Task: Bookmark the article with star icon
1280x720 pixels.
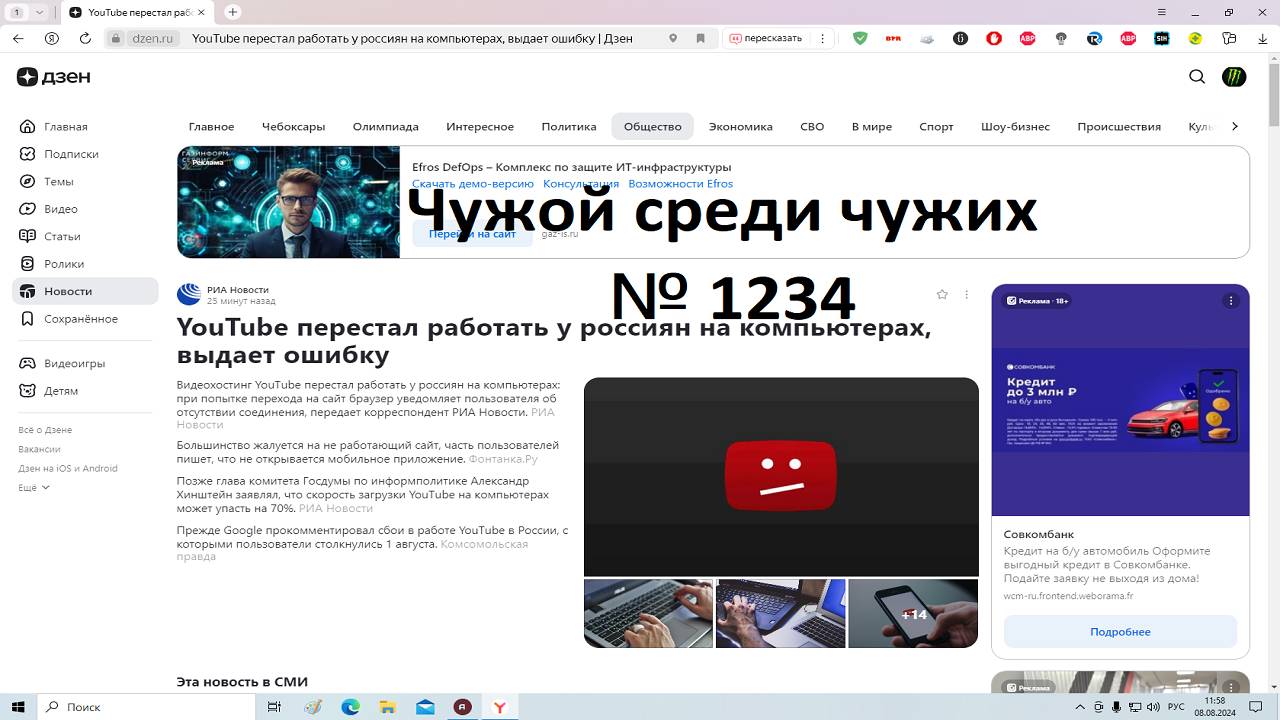Action: pos(942,294)
